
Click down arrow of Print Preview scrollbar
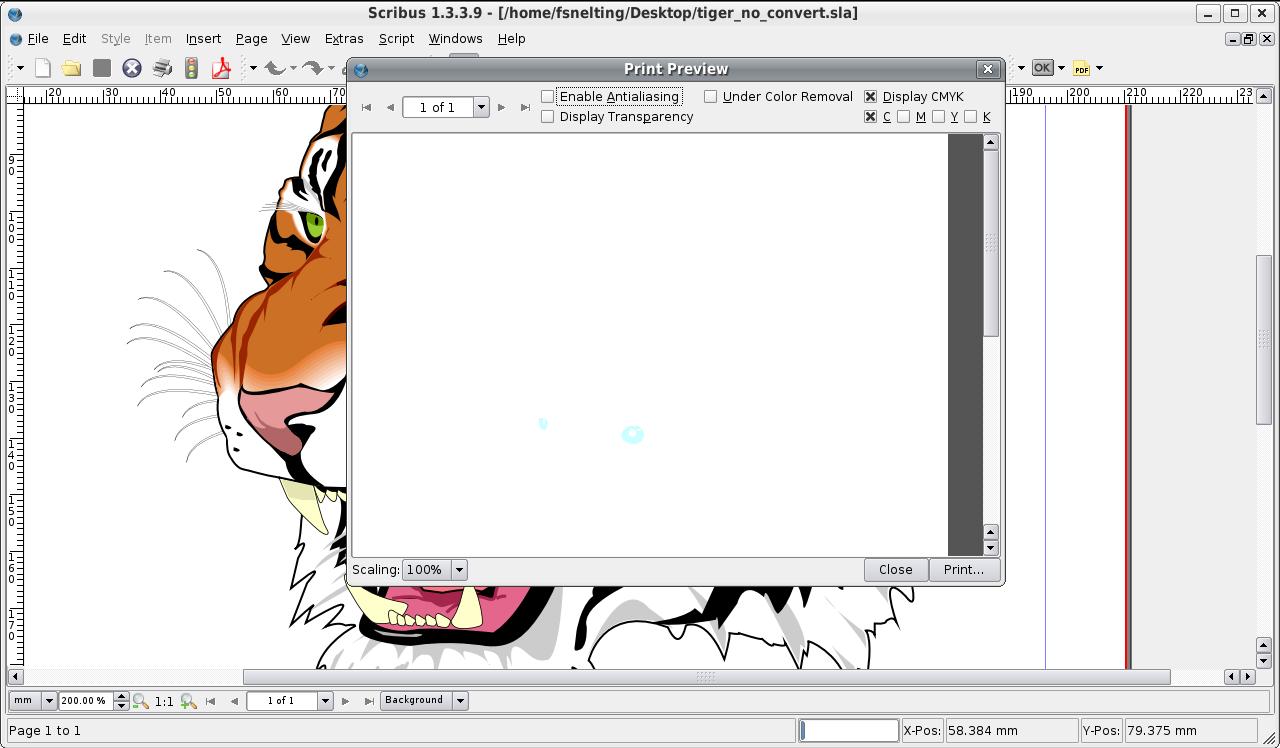coord(991,547)
